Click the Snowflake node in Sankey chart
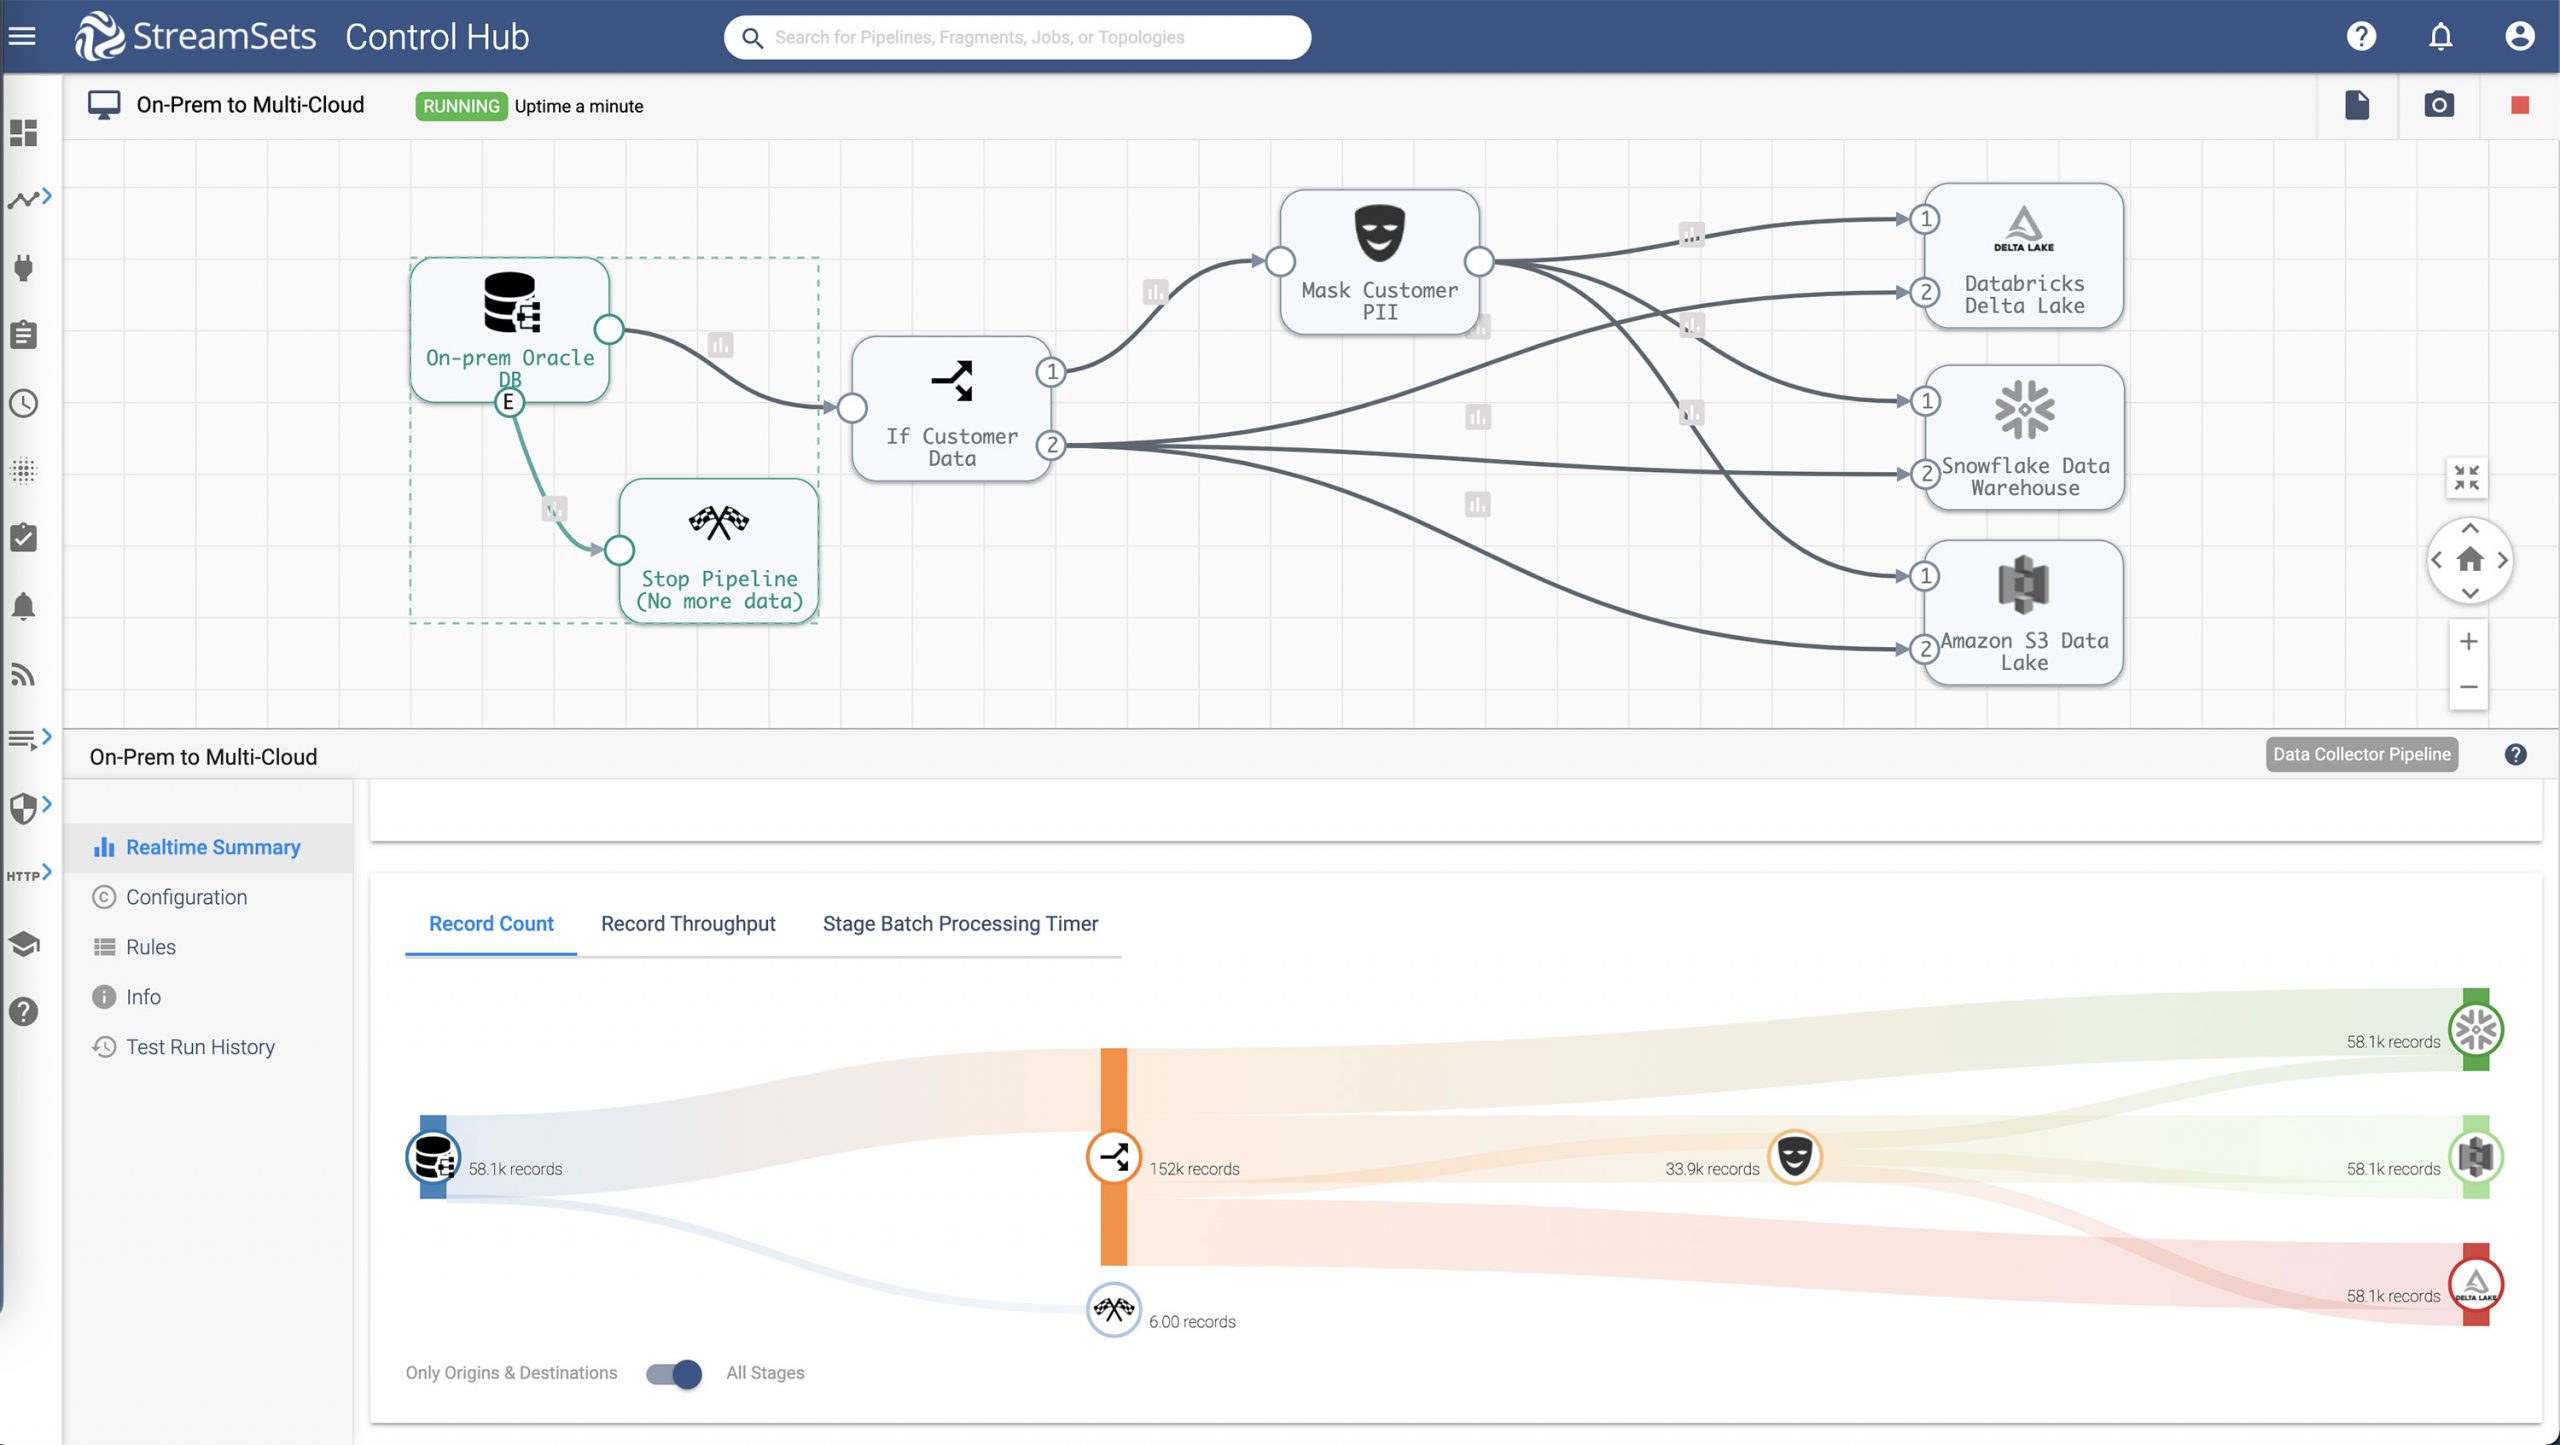The width and height of the screenshot is (2560, 1445). pyautogui.click(x=2475, y=1030)
